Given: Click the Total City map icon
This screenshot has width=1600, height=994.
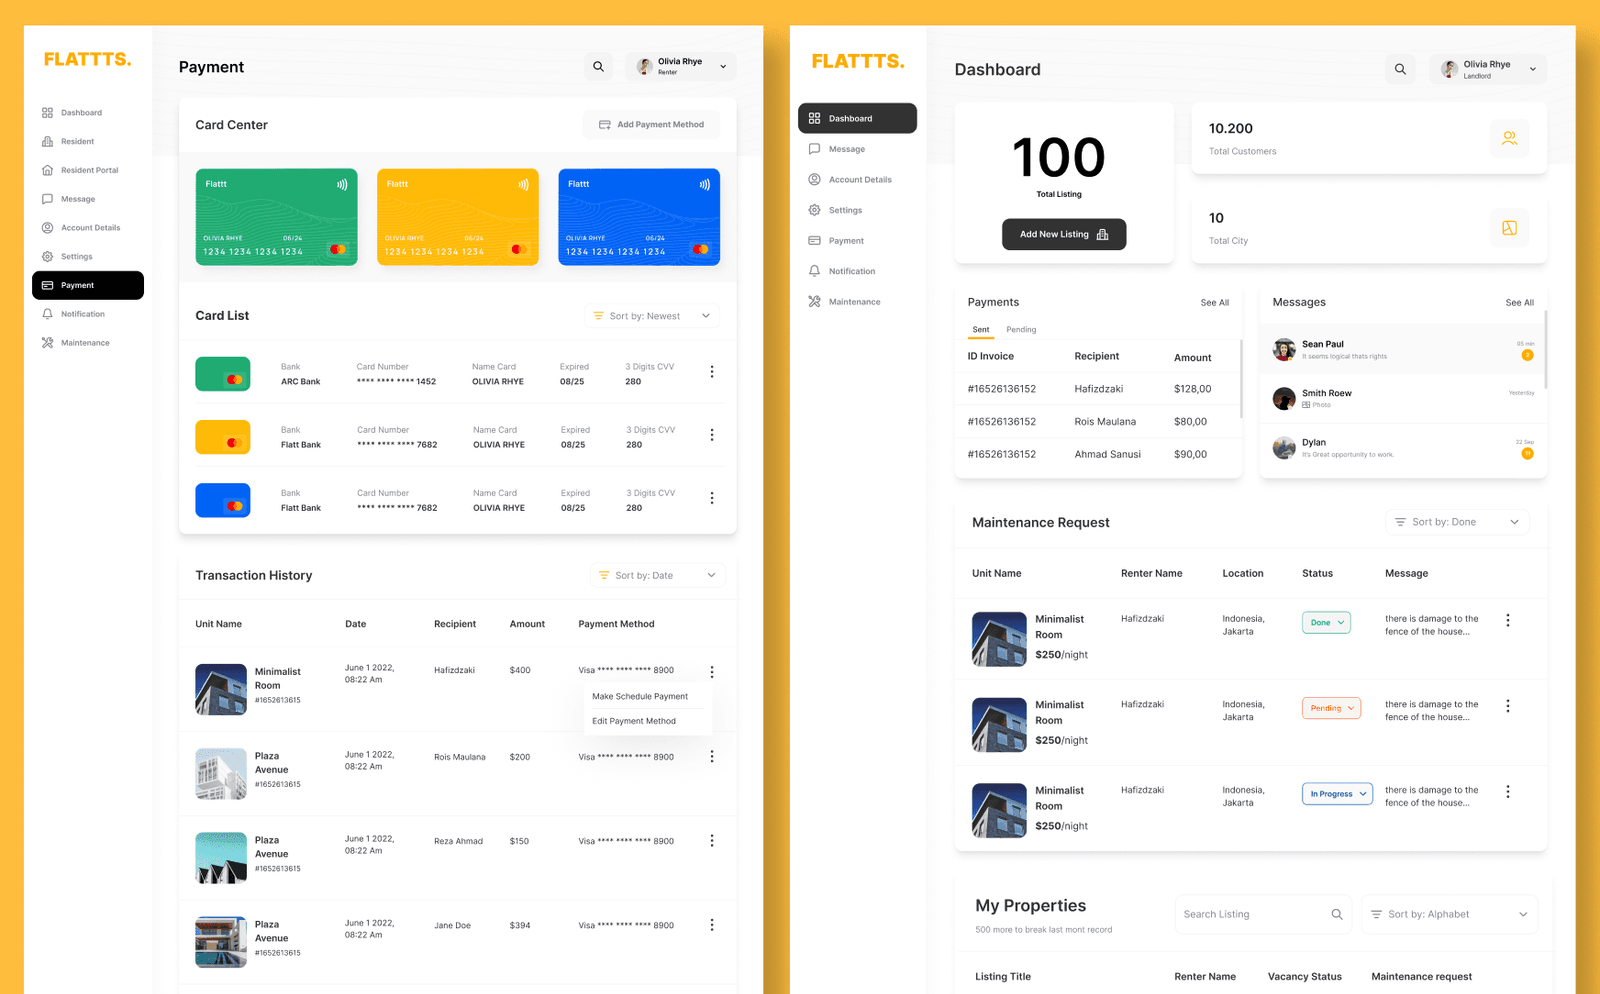Looking at the screenshot, I should point(1509,228).
